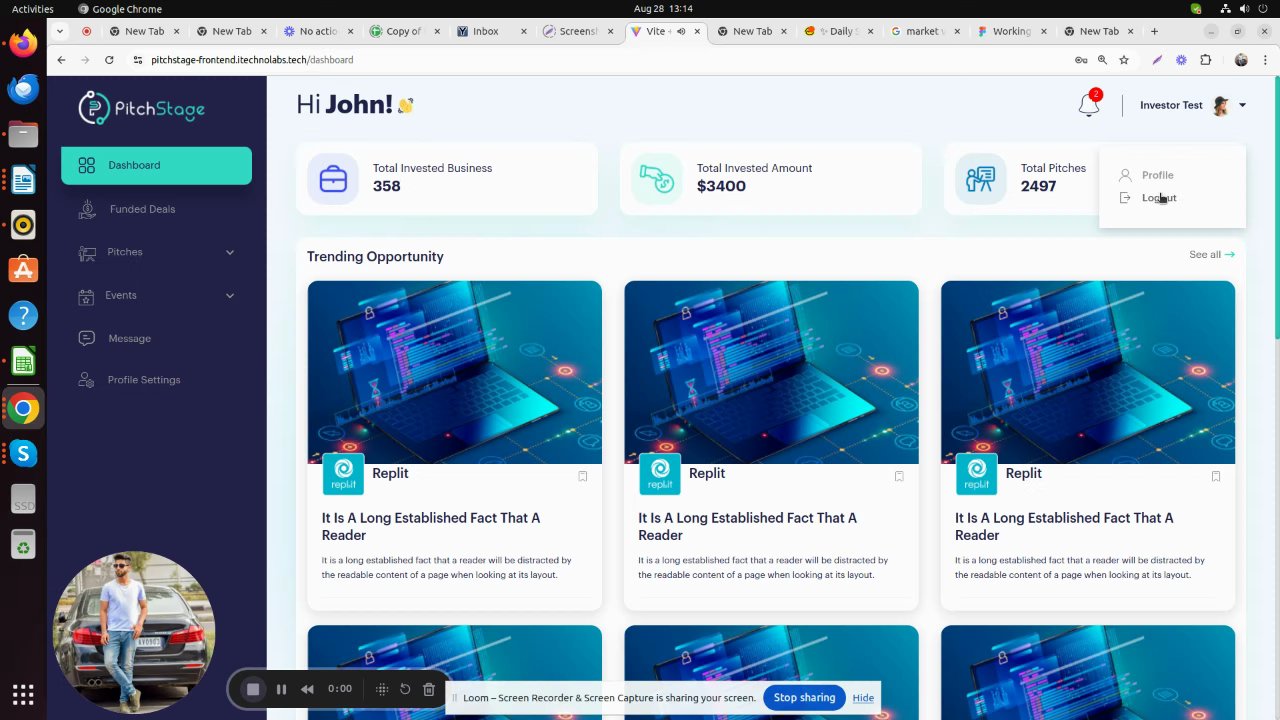Viewport: 1280px width, 720px height.
Task: Open the third Replit card image
Action: [1088, 372]
